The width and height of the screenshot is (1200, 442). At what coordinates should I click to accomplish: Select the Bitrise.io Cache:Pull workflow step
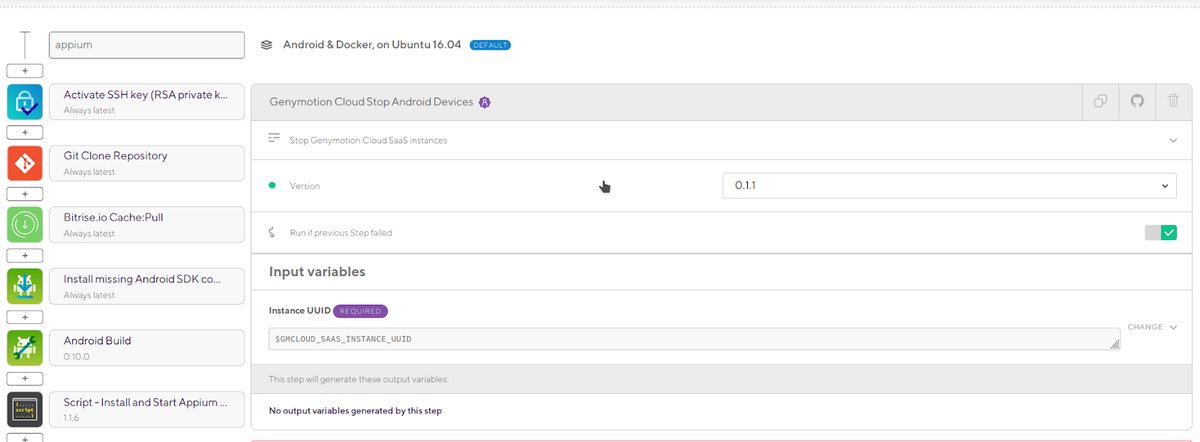point(146,225)
